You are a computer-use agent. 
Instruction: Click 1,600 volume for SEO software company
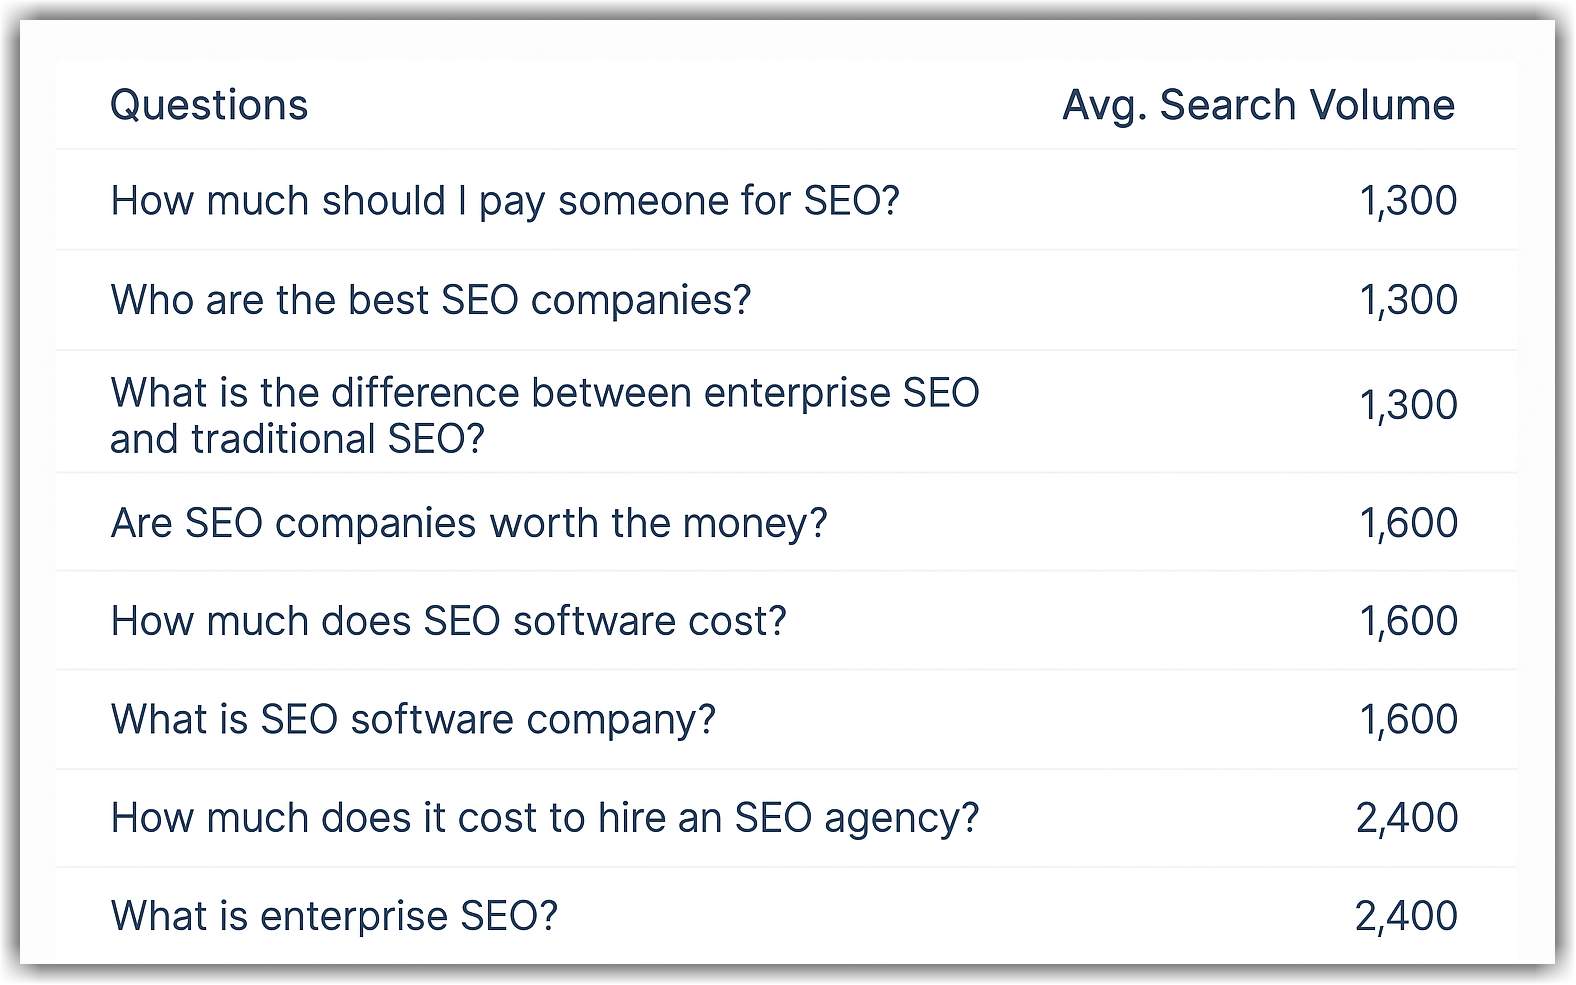1408,720
